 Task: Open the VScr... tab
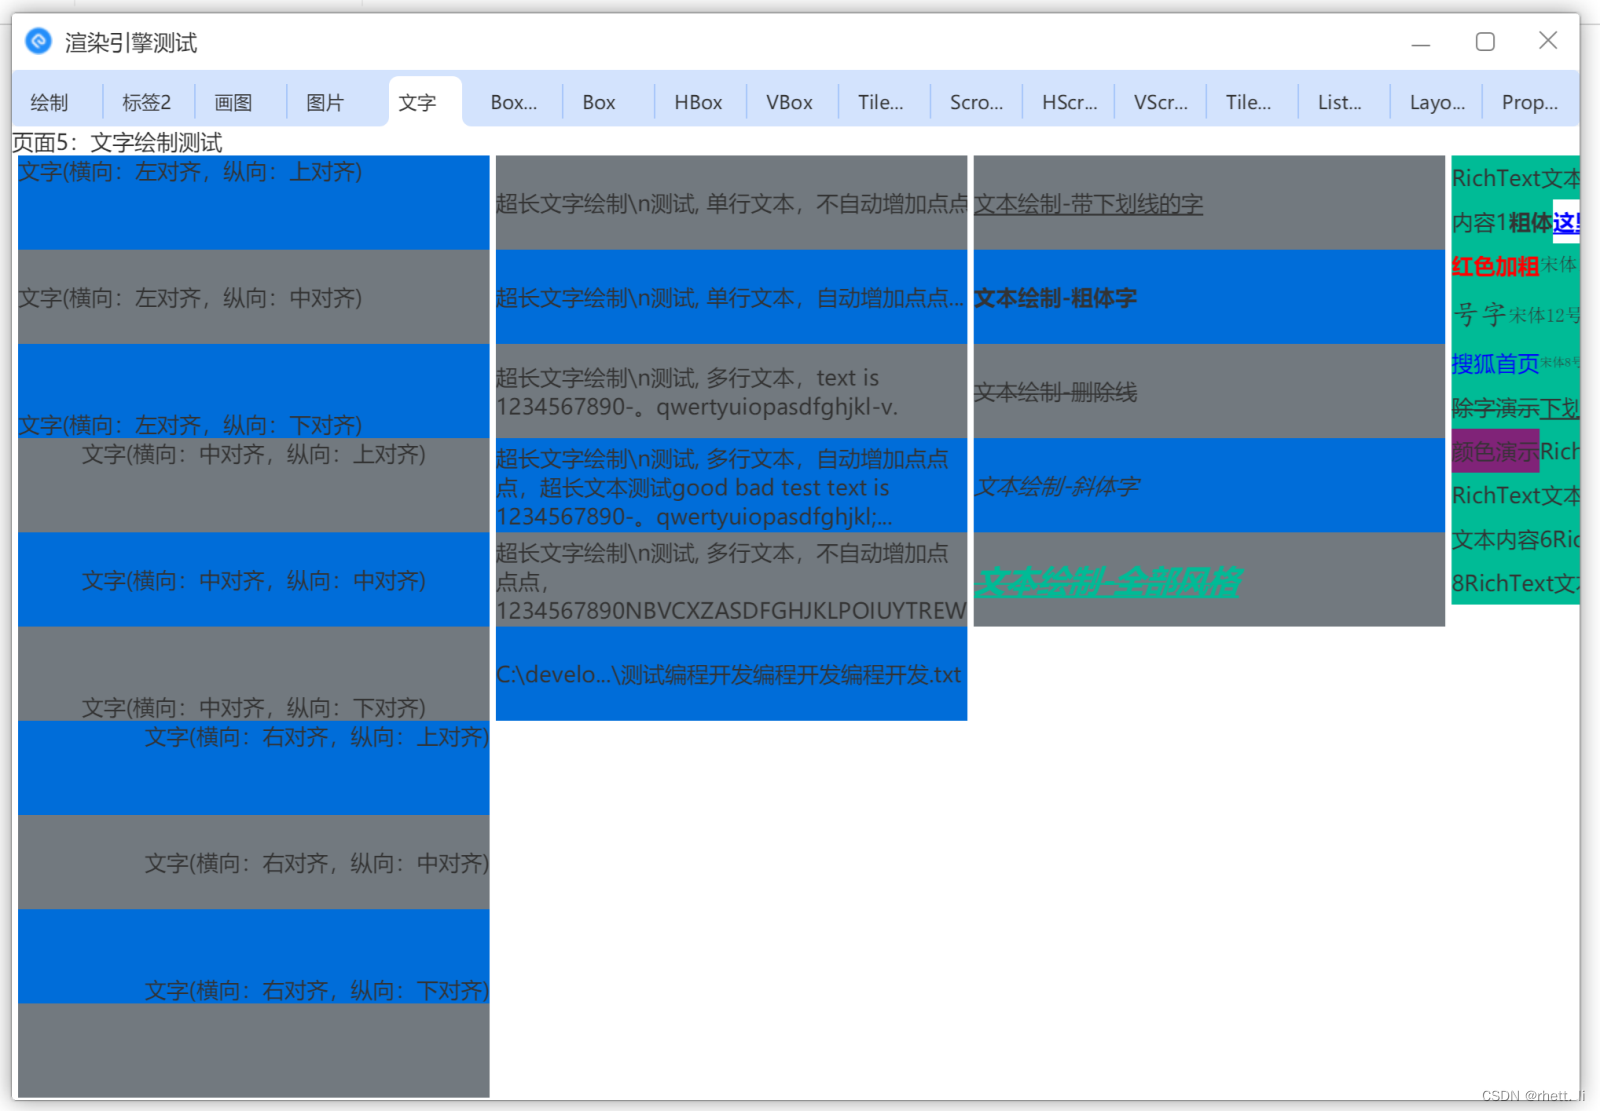tap(1161, 102)
